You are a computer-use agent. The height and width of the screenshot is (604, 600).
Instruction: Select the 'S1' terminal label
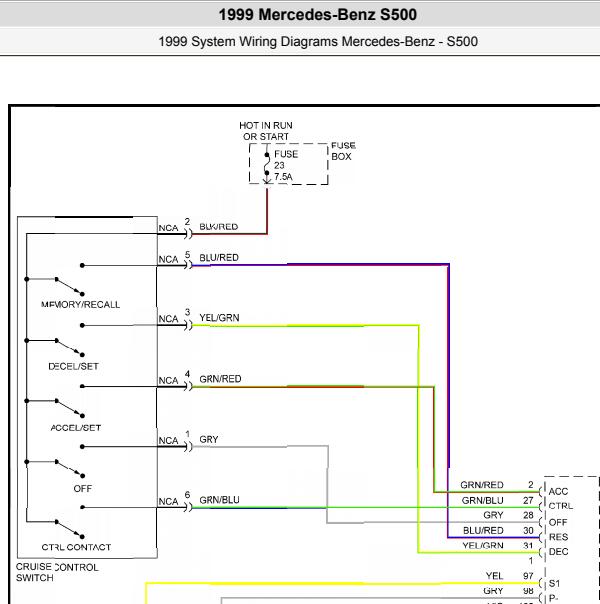554,584
